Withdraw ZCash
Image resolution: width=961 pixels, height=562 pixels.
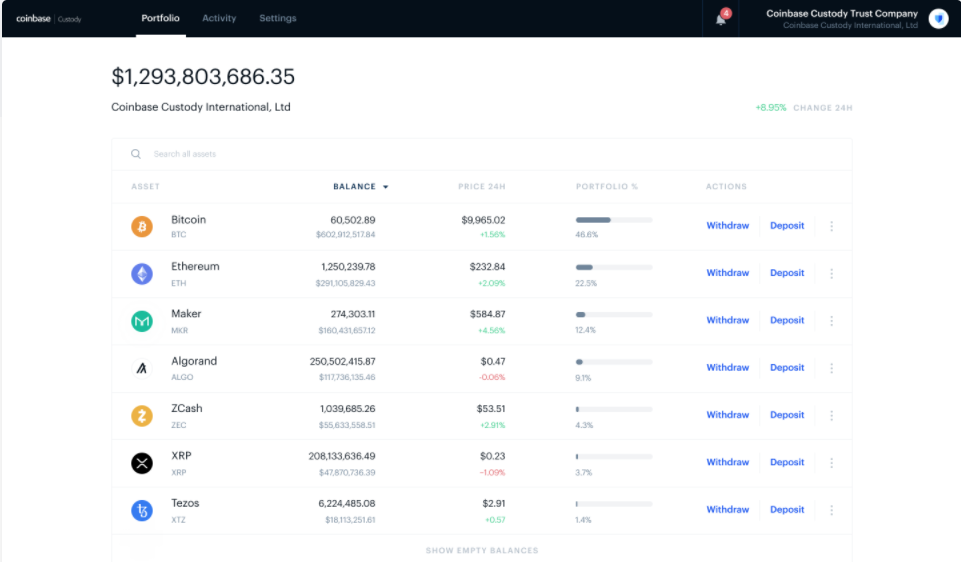727,415
